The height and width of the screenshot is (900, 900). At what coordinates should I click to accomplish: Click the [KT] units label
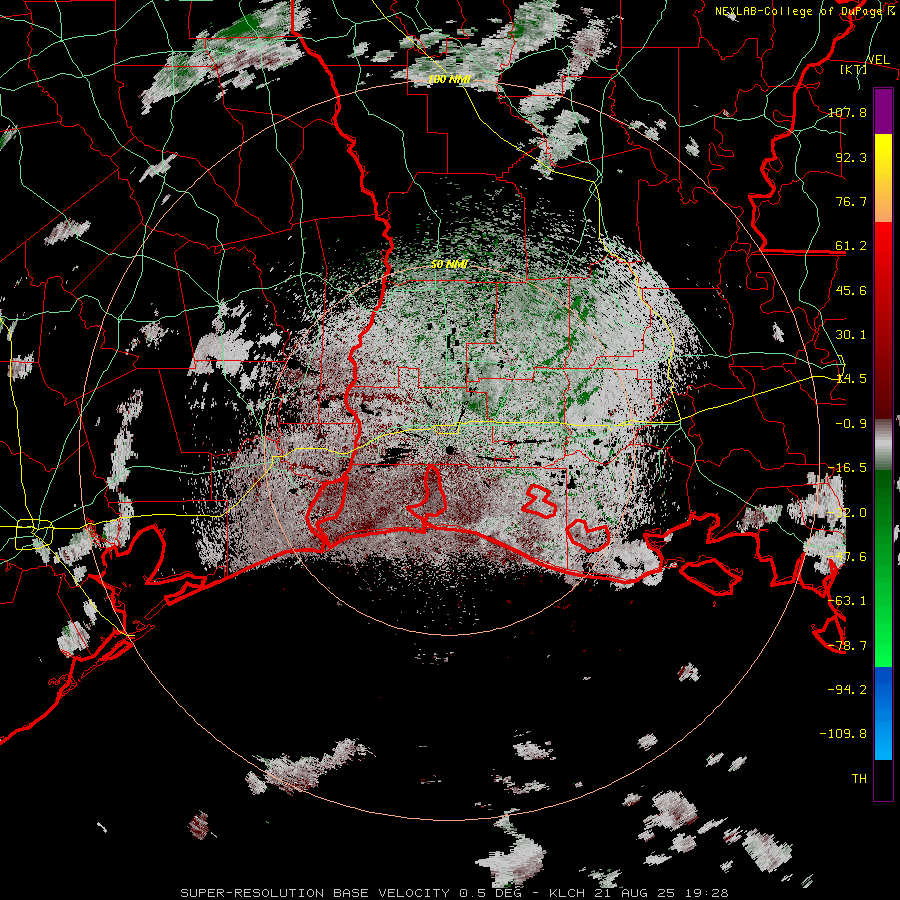pyautogui.click(x=853, y=69)
